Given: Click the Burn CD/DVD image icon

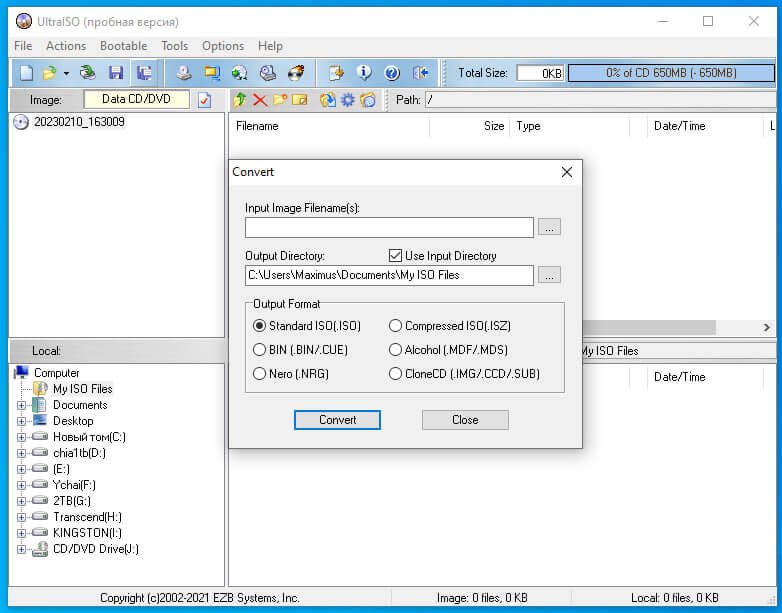Looking at the screenshot, I should pos(296,73).
